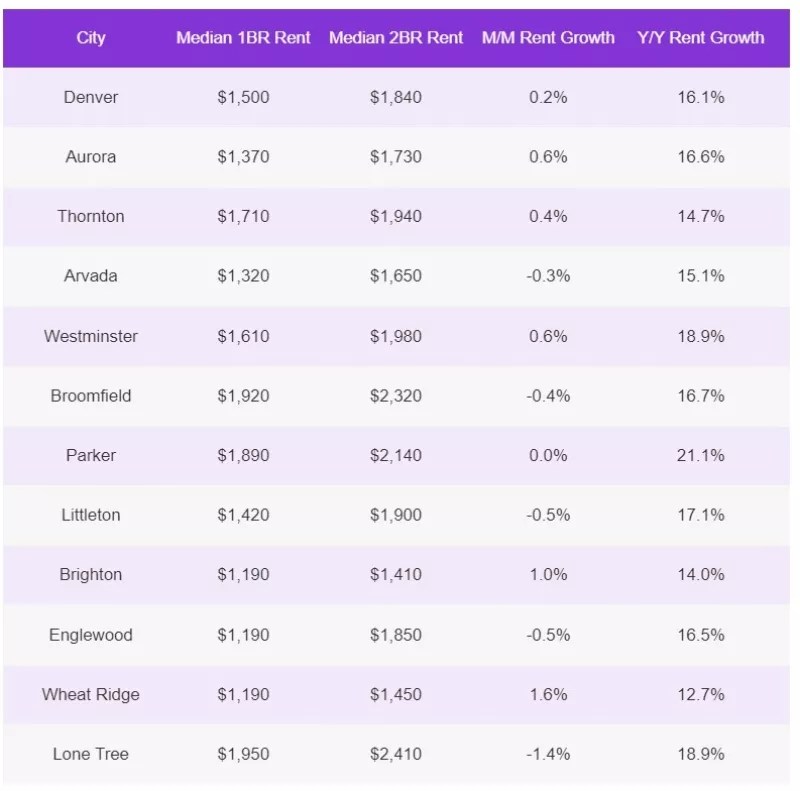Click the M/M Rent Growth header
This screenshot has width=800, height=791.
(548, 38)
